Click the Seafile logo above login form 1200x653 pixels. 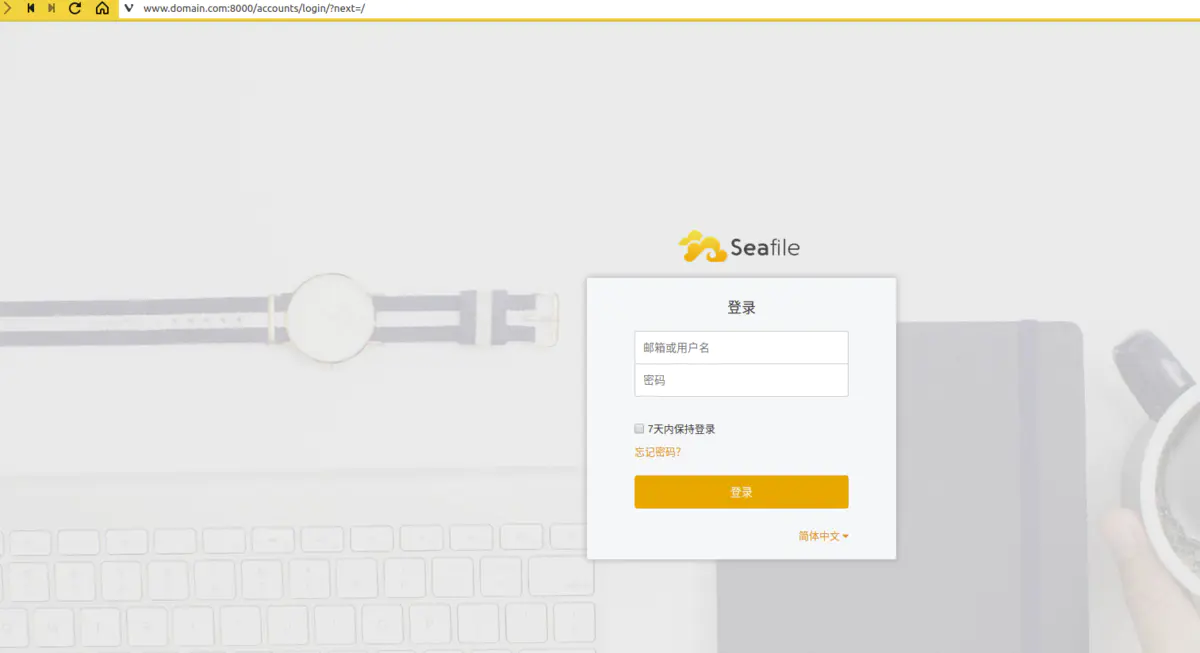pyautogui.click(x=740, y=246)
